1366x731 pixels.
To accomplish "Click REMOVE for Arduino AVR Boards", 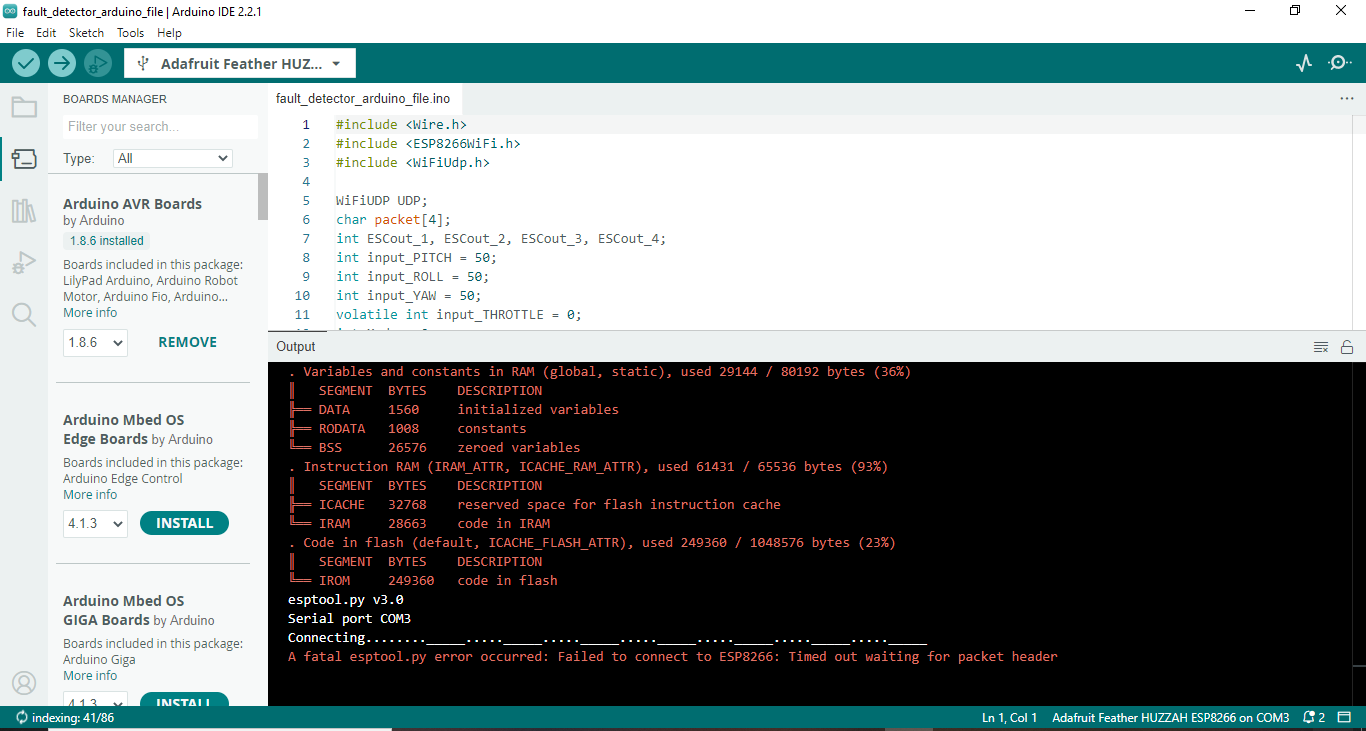I will tap(187, 342).
